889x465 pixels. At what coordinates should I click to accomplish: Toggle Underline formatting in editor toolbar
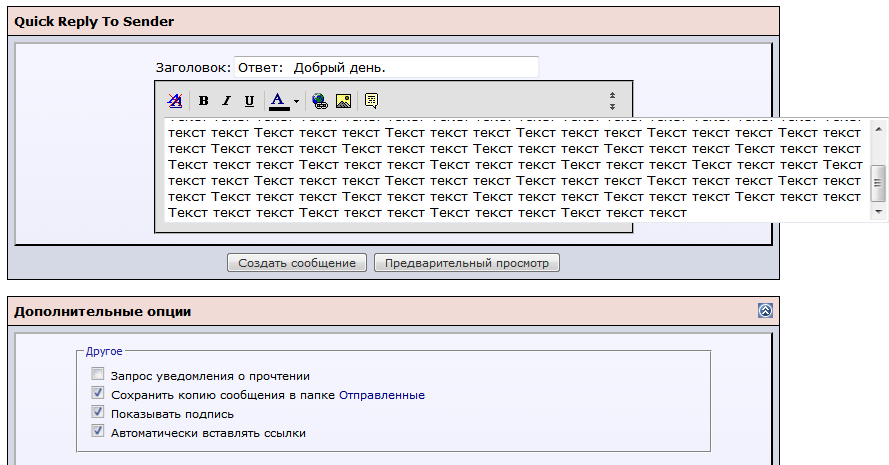[249, 101]
